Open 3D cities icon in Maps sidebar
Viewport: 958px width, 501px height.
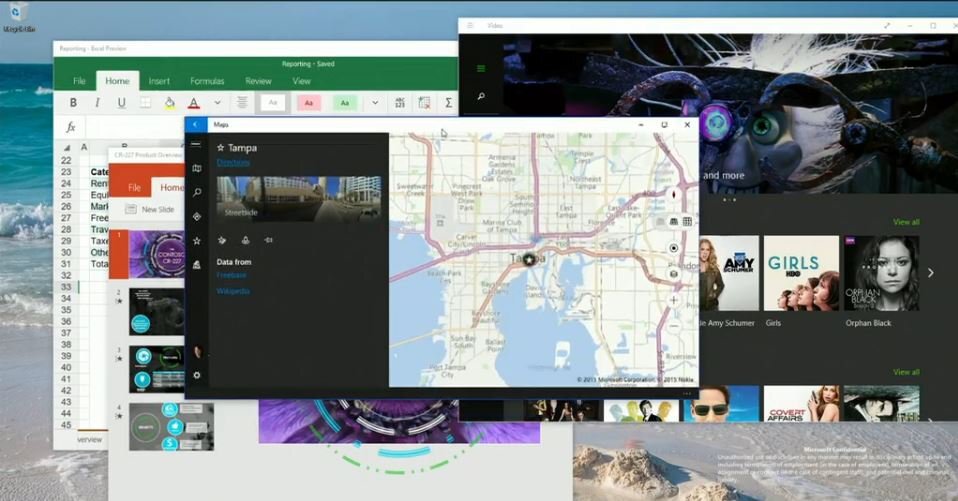pos(197,265)
